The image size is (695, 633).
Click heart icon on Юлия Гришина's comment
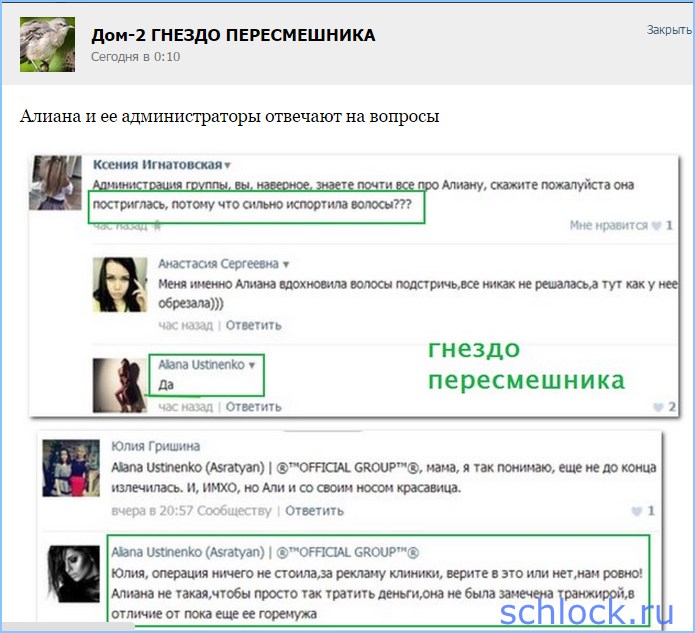tap(636, 511)
